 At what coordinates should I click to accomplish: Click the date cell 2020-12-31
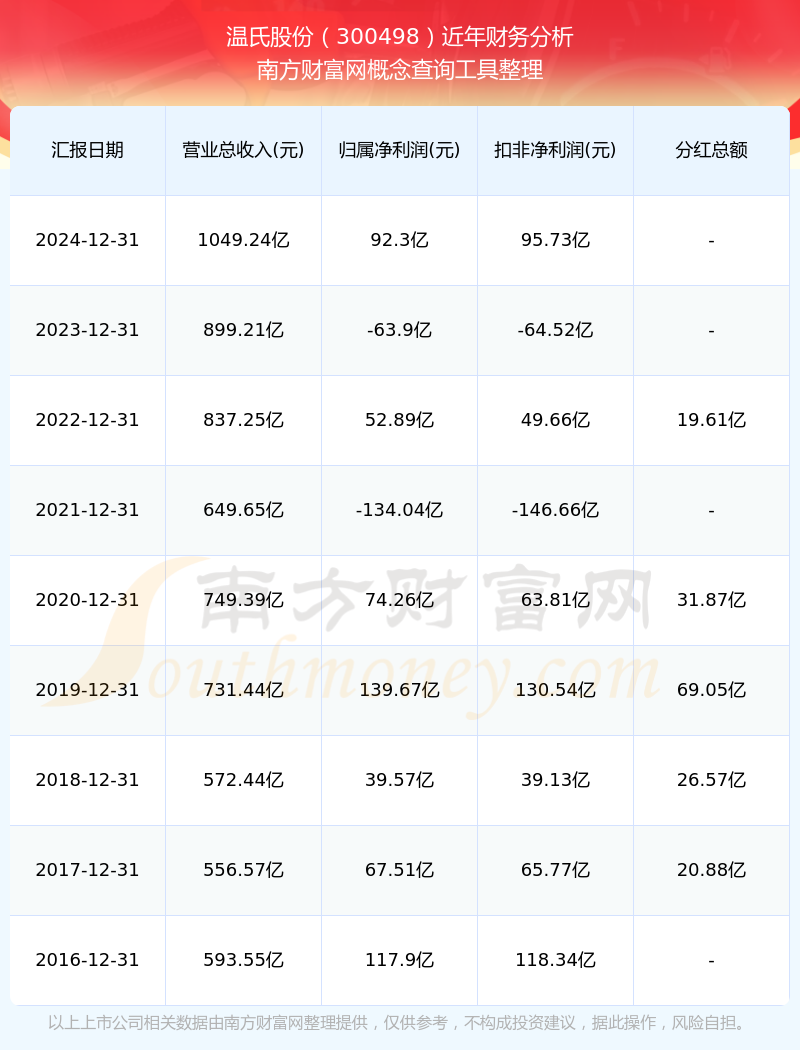[88, 600]
